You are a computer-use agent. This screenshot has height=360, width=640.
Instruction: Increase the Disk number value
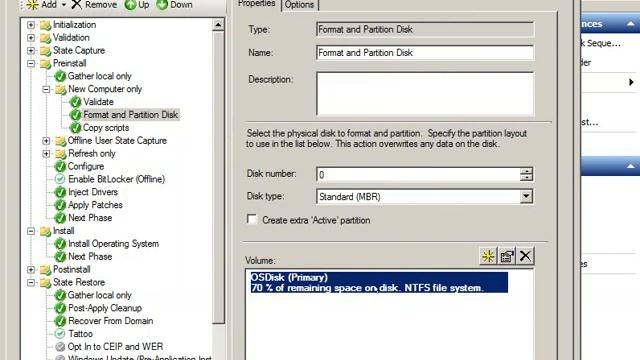point(527,171)
